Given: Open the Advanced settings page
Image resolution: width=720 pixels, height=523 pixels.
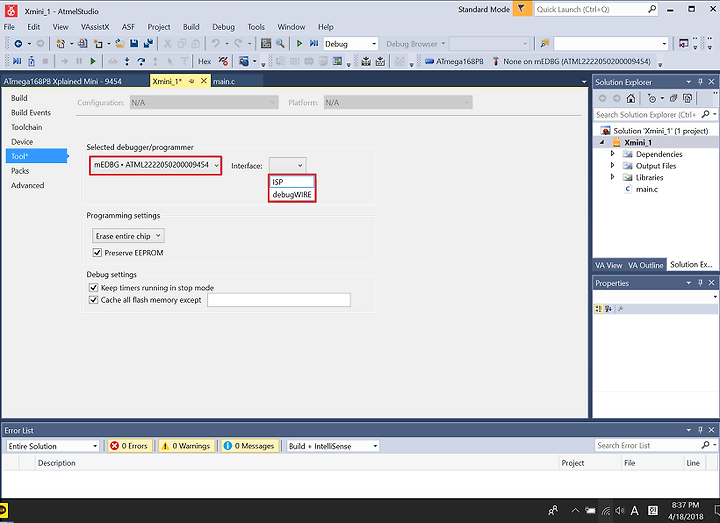Looking at the screenshot, I should [x=28, y=186].
